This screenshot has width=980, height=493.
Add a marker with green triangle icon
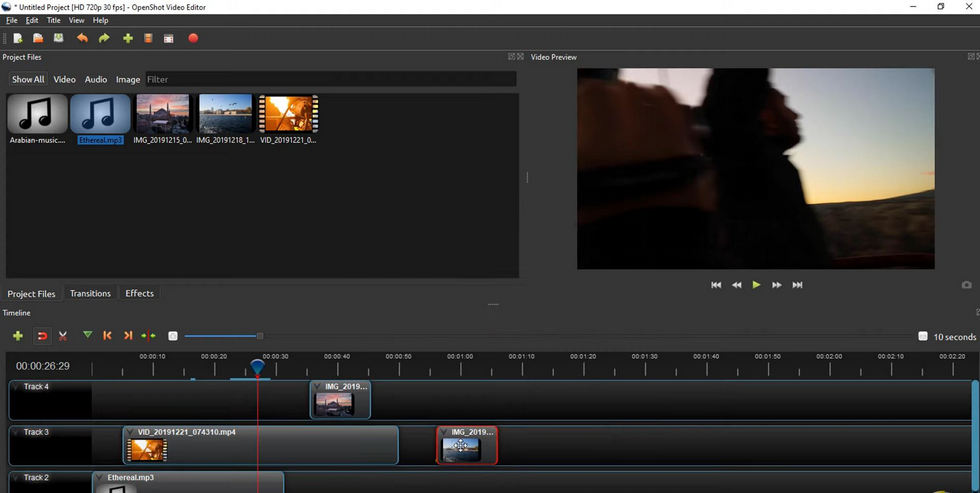tap(87, 336)
